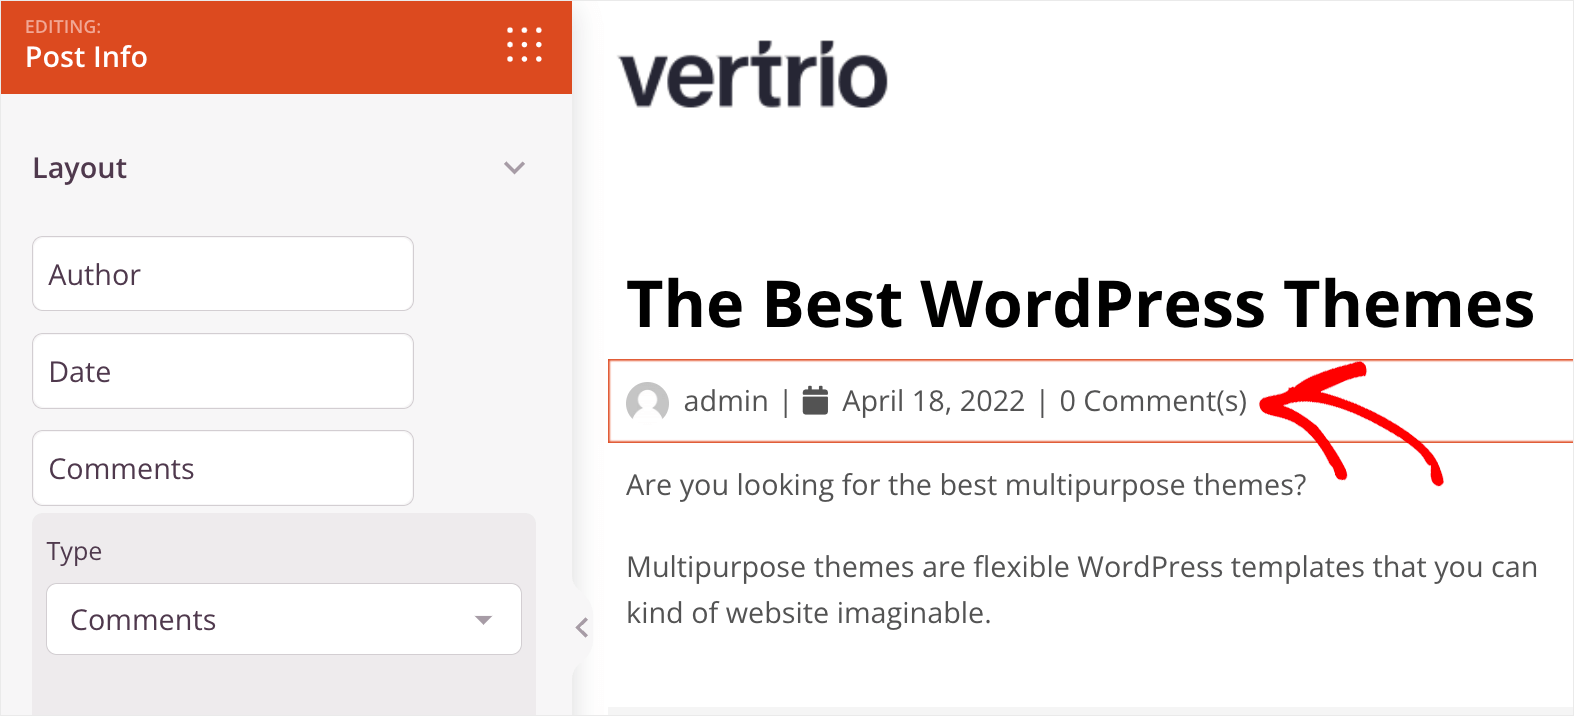Click the Type field label

tap(74, 552)
